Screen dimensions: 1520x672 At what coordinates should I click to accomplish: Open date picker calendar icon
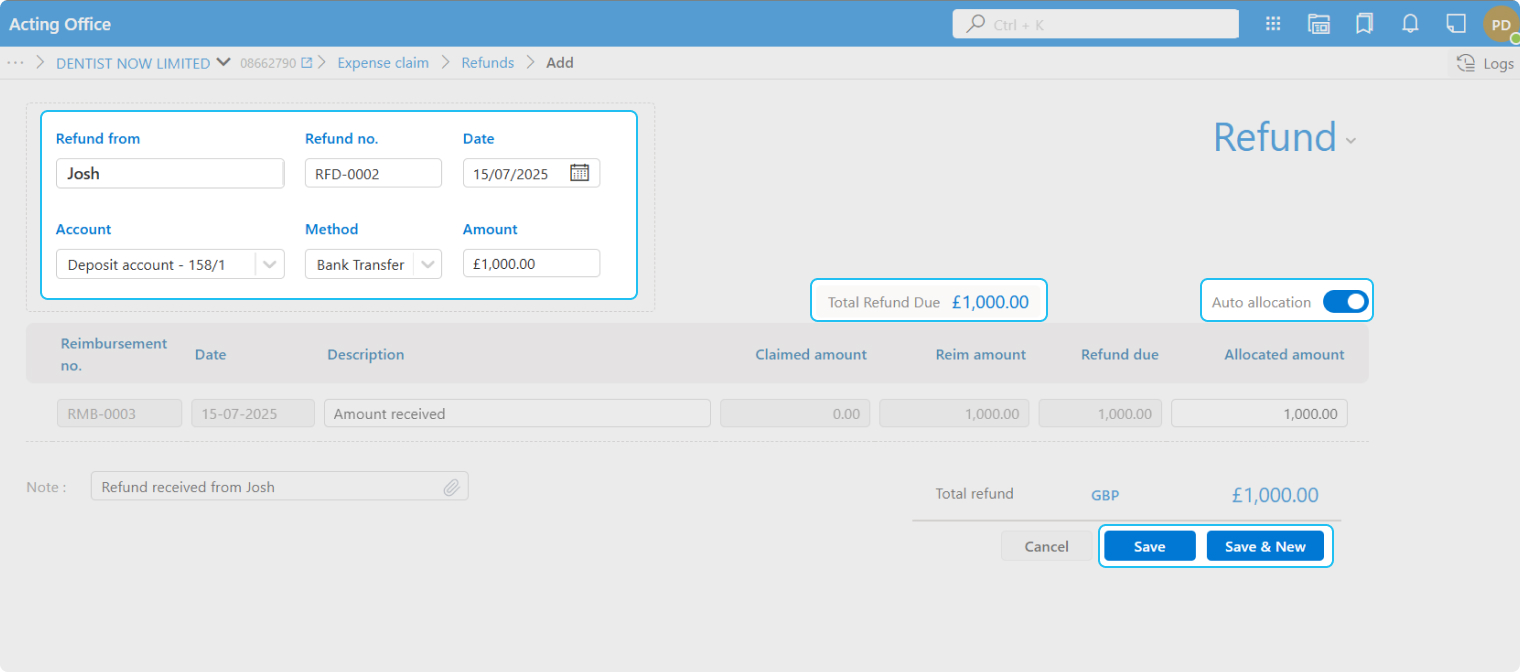click(x=579, y=173)
